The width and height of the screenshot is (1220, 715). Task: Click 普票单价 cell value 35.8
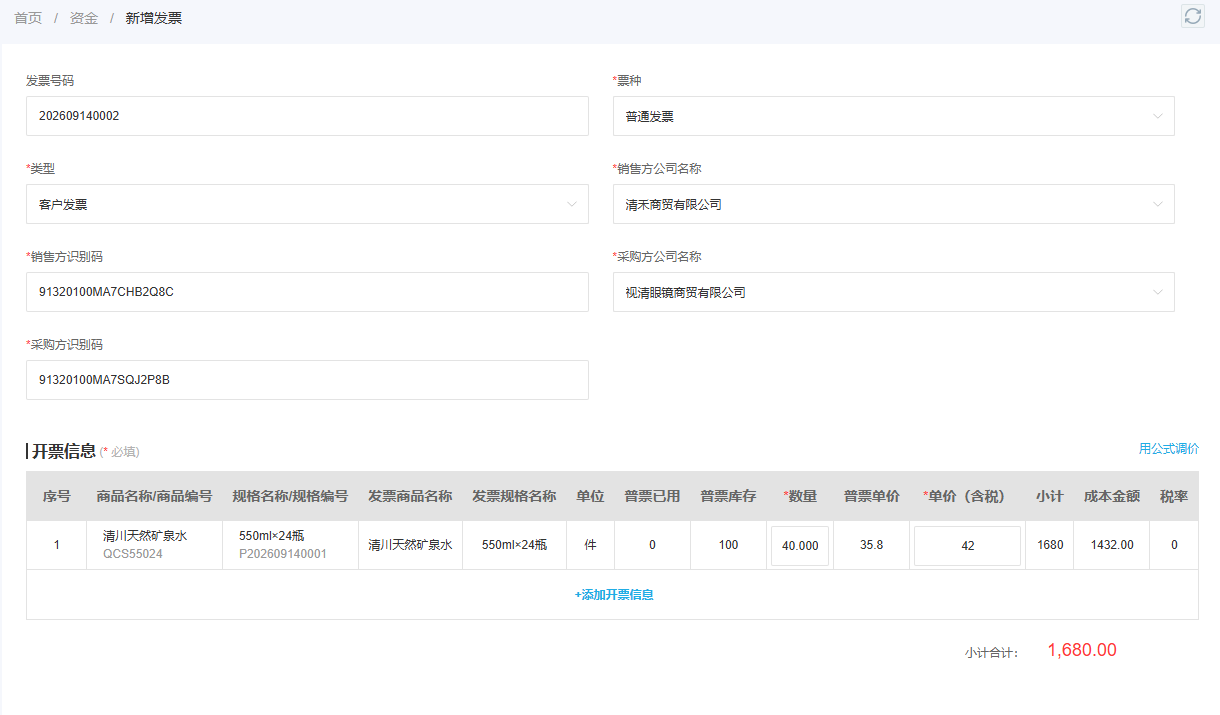point(871,545)
